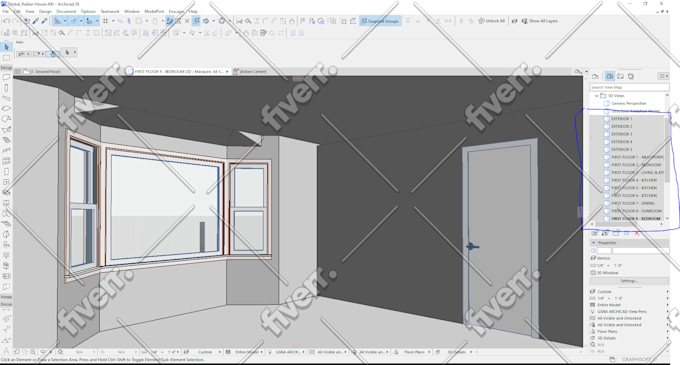Open the Navigator panel options menu

pyautogui.click(x=663, y=76)
